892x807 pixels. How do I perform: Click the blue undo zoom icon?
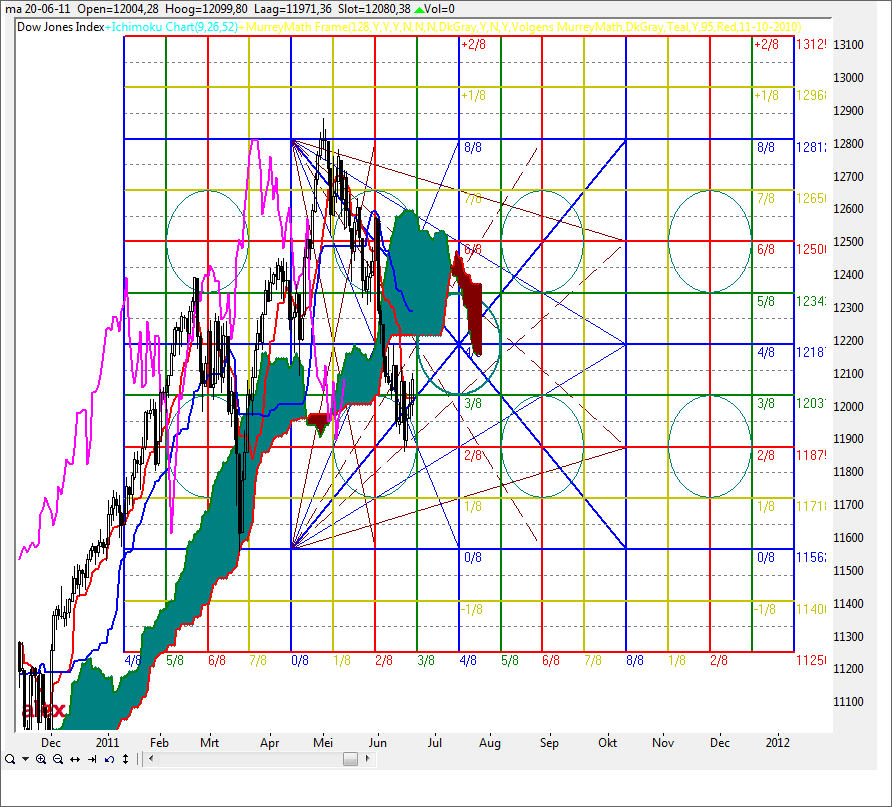click(x=108, y=760)
